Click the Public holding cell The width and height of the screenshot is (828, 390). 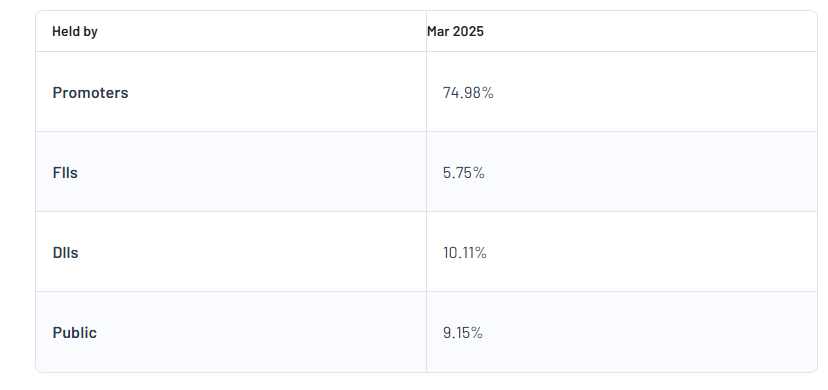[x=622, y=332]
